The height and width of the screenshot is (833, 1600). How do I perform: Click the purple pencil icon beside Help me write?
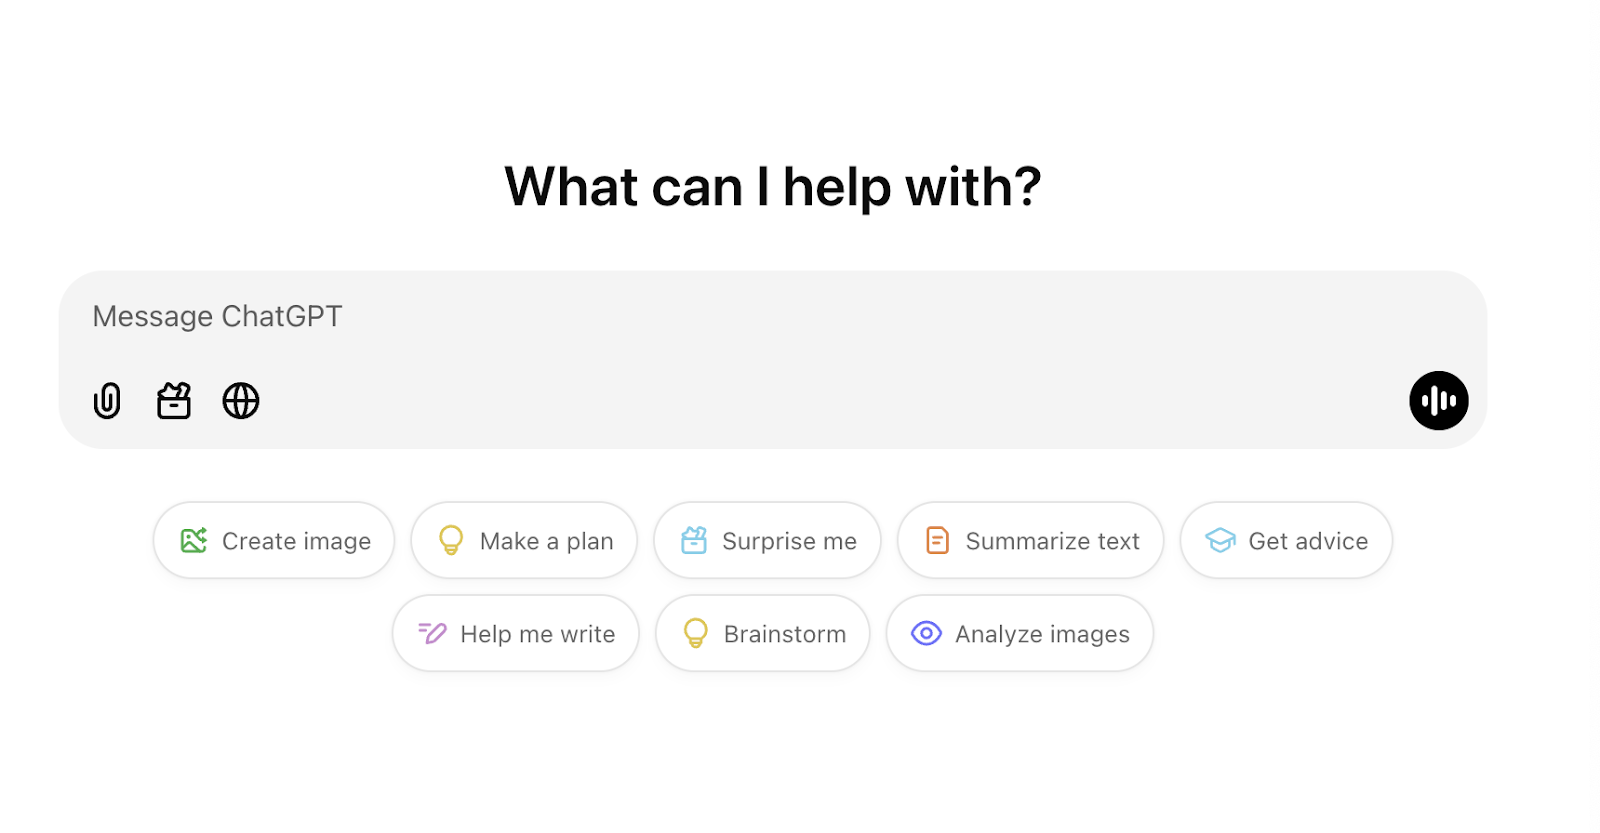coord(432,634)
